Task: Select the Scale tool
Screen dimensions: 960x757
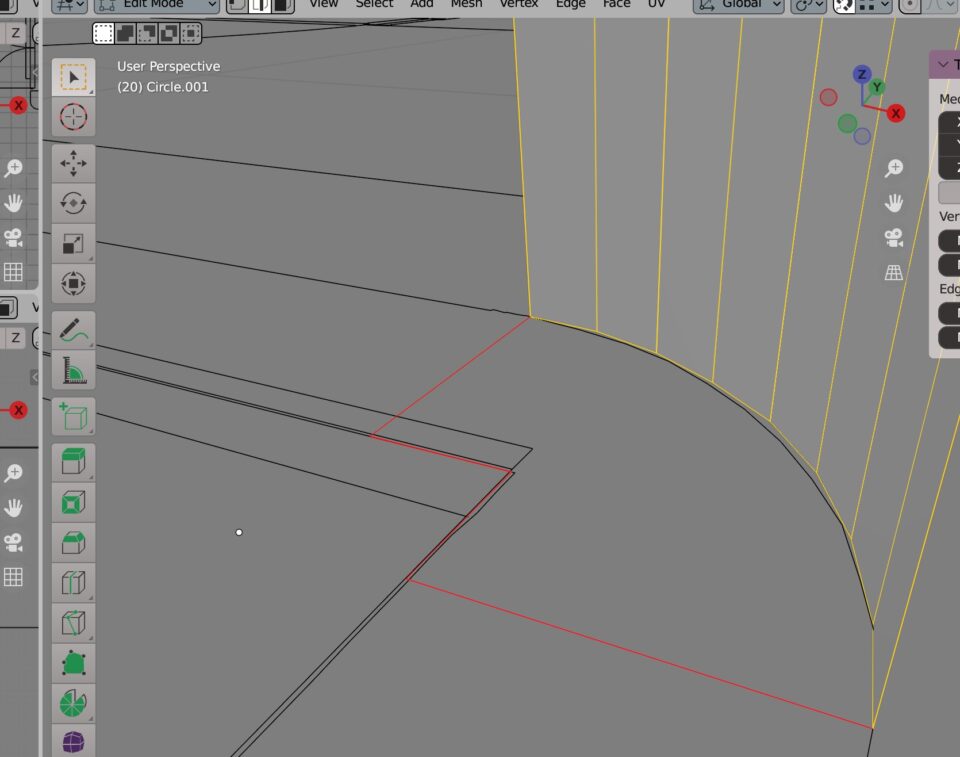Action: [x=73, y=243]
